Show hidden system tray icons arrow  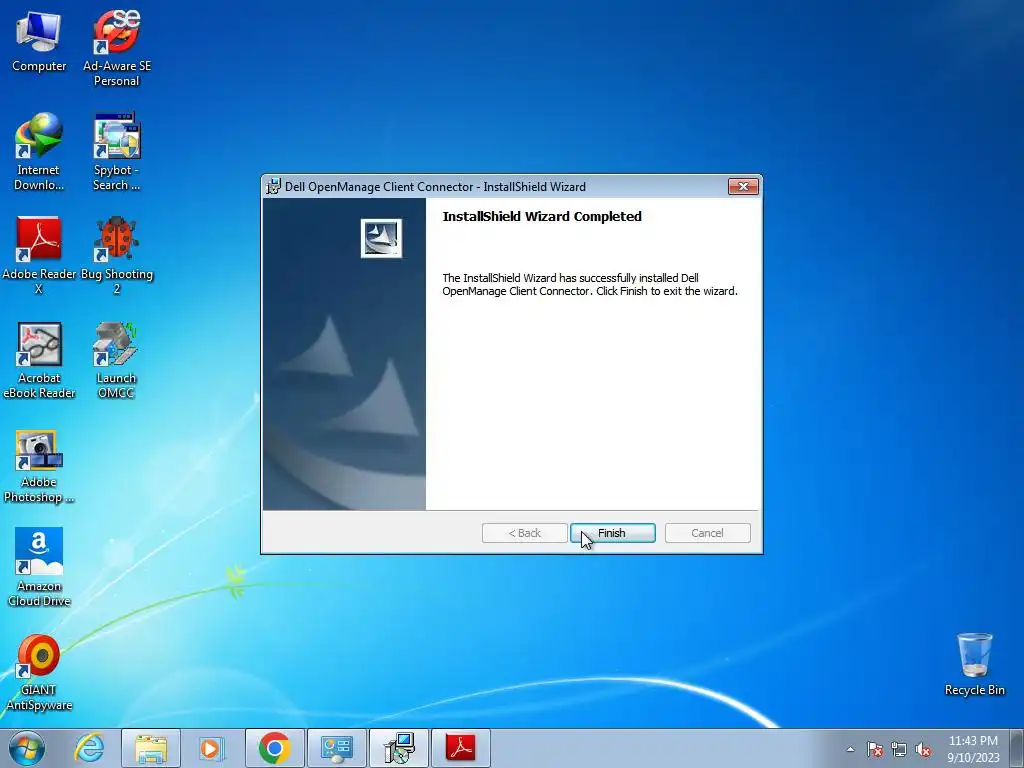pos(850,749)
